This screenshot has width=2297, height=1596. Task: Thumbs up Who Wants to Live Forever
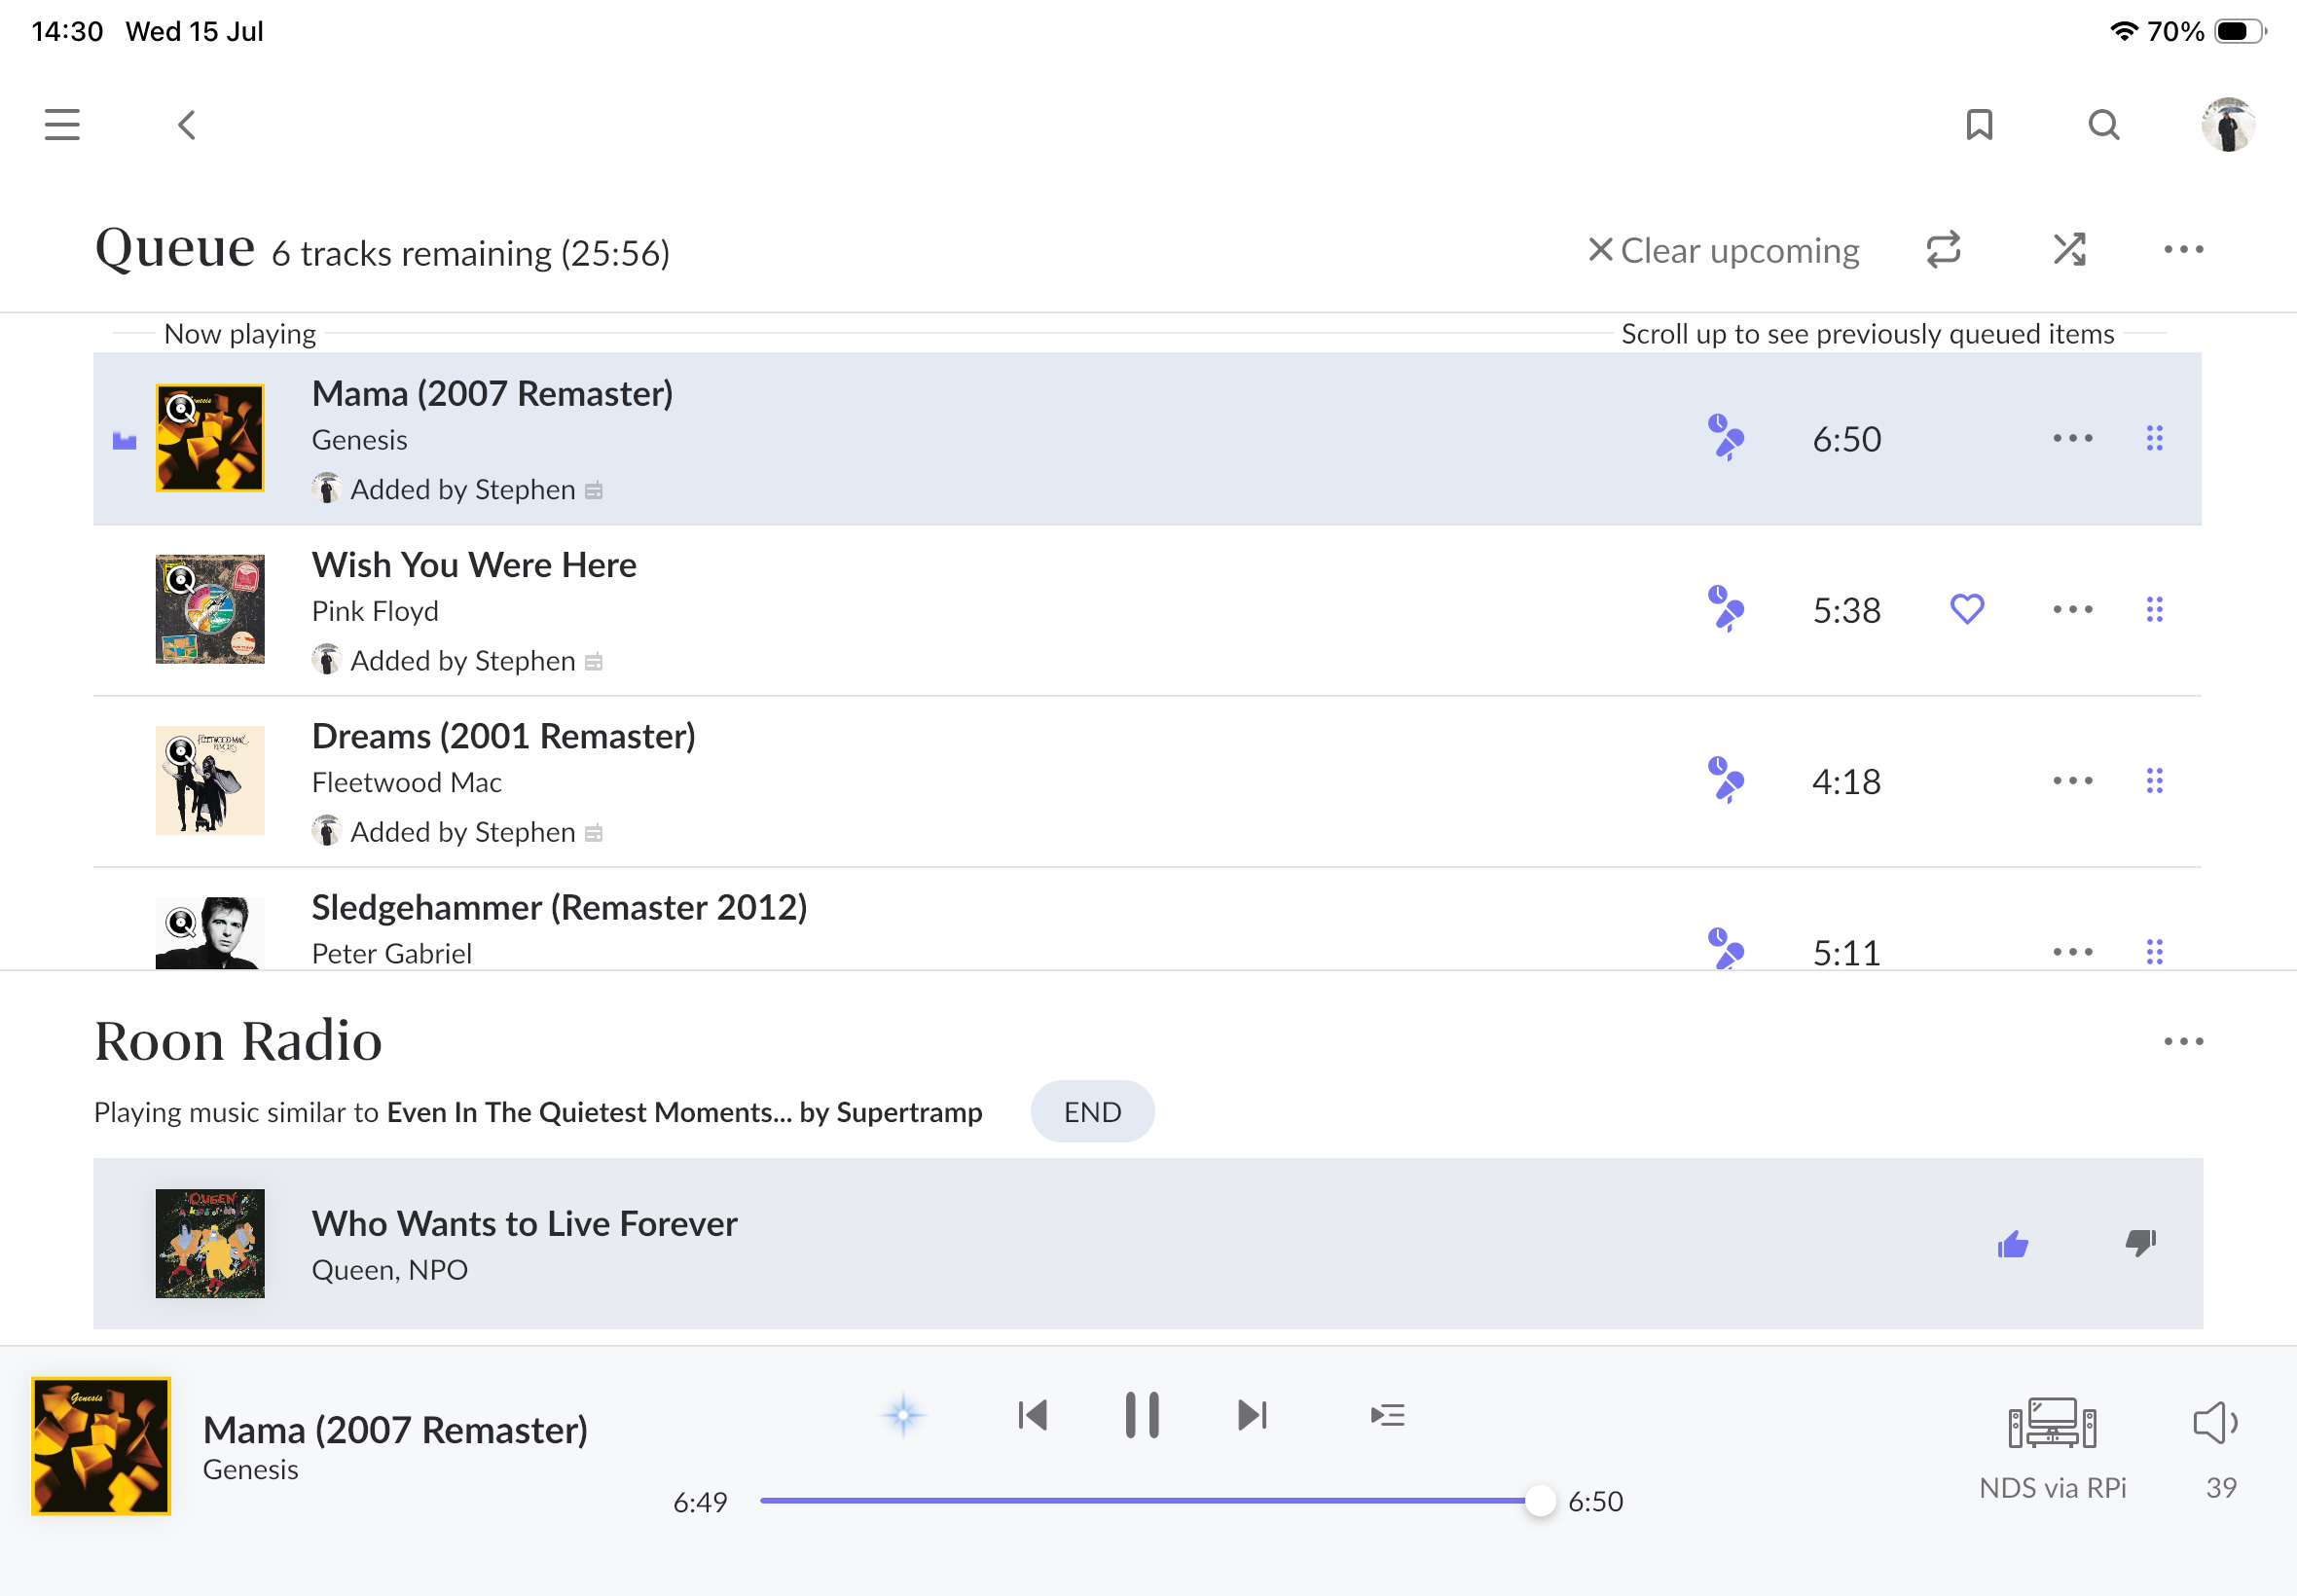pos(2012,1244)
